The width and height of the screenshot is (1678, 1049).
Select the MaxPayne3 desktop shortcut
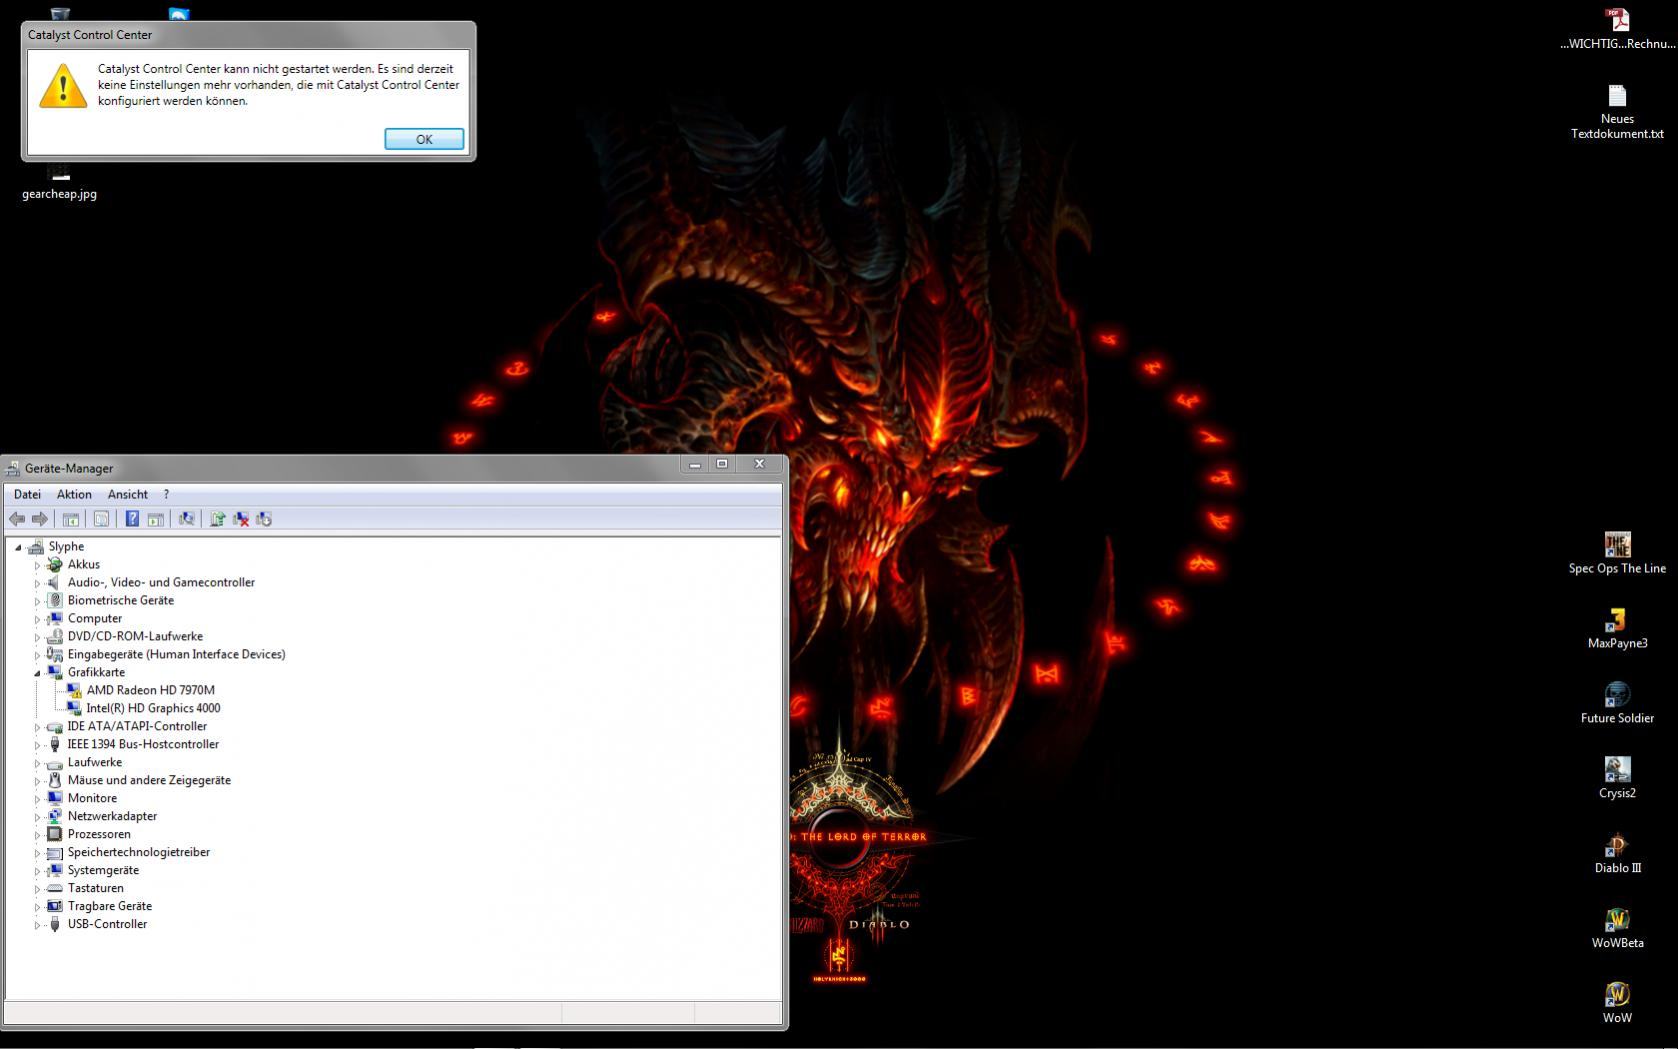pos(1617,628)
